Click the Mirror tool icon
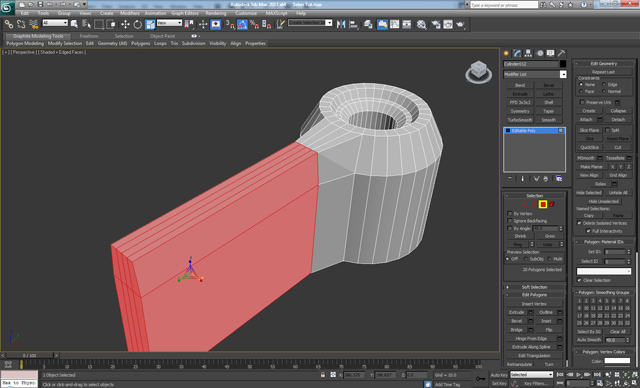 point(341,24)
